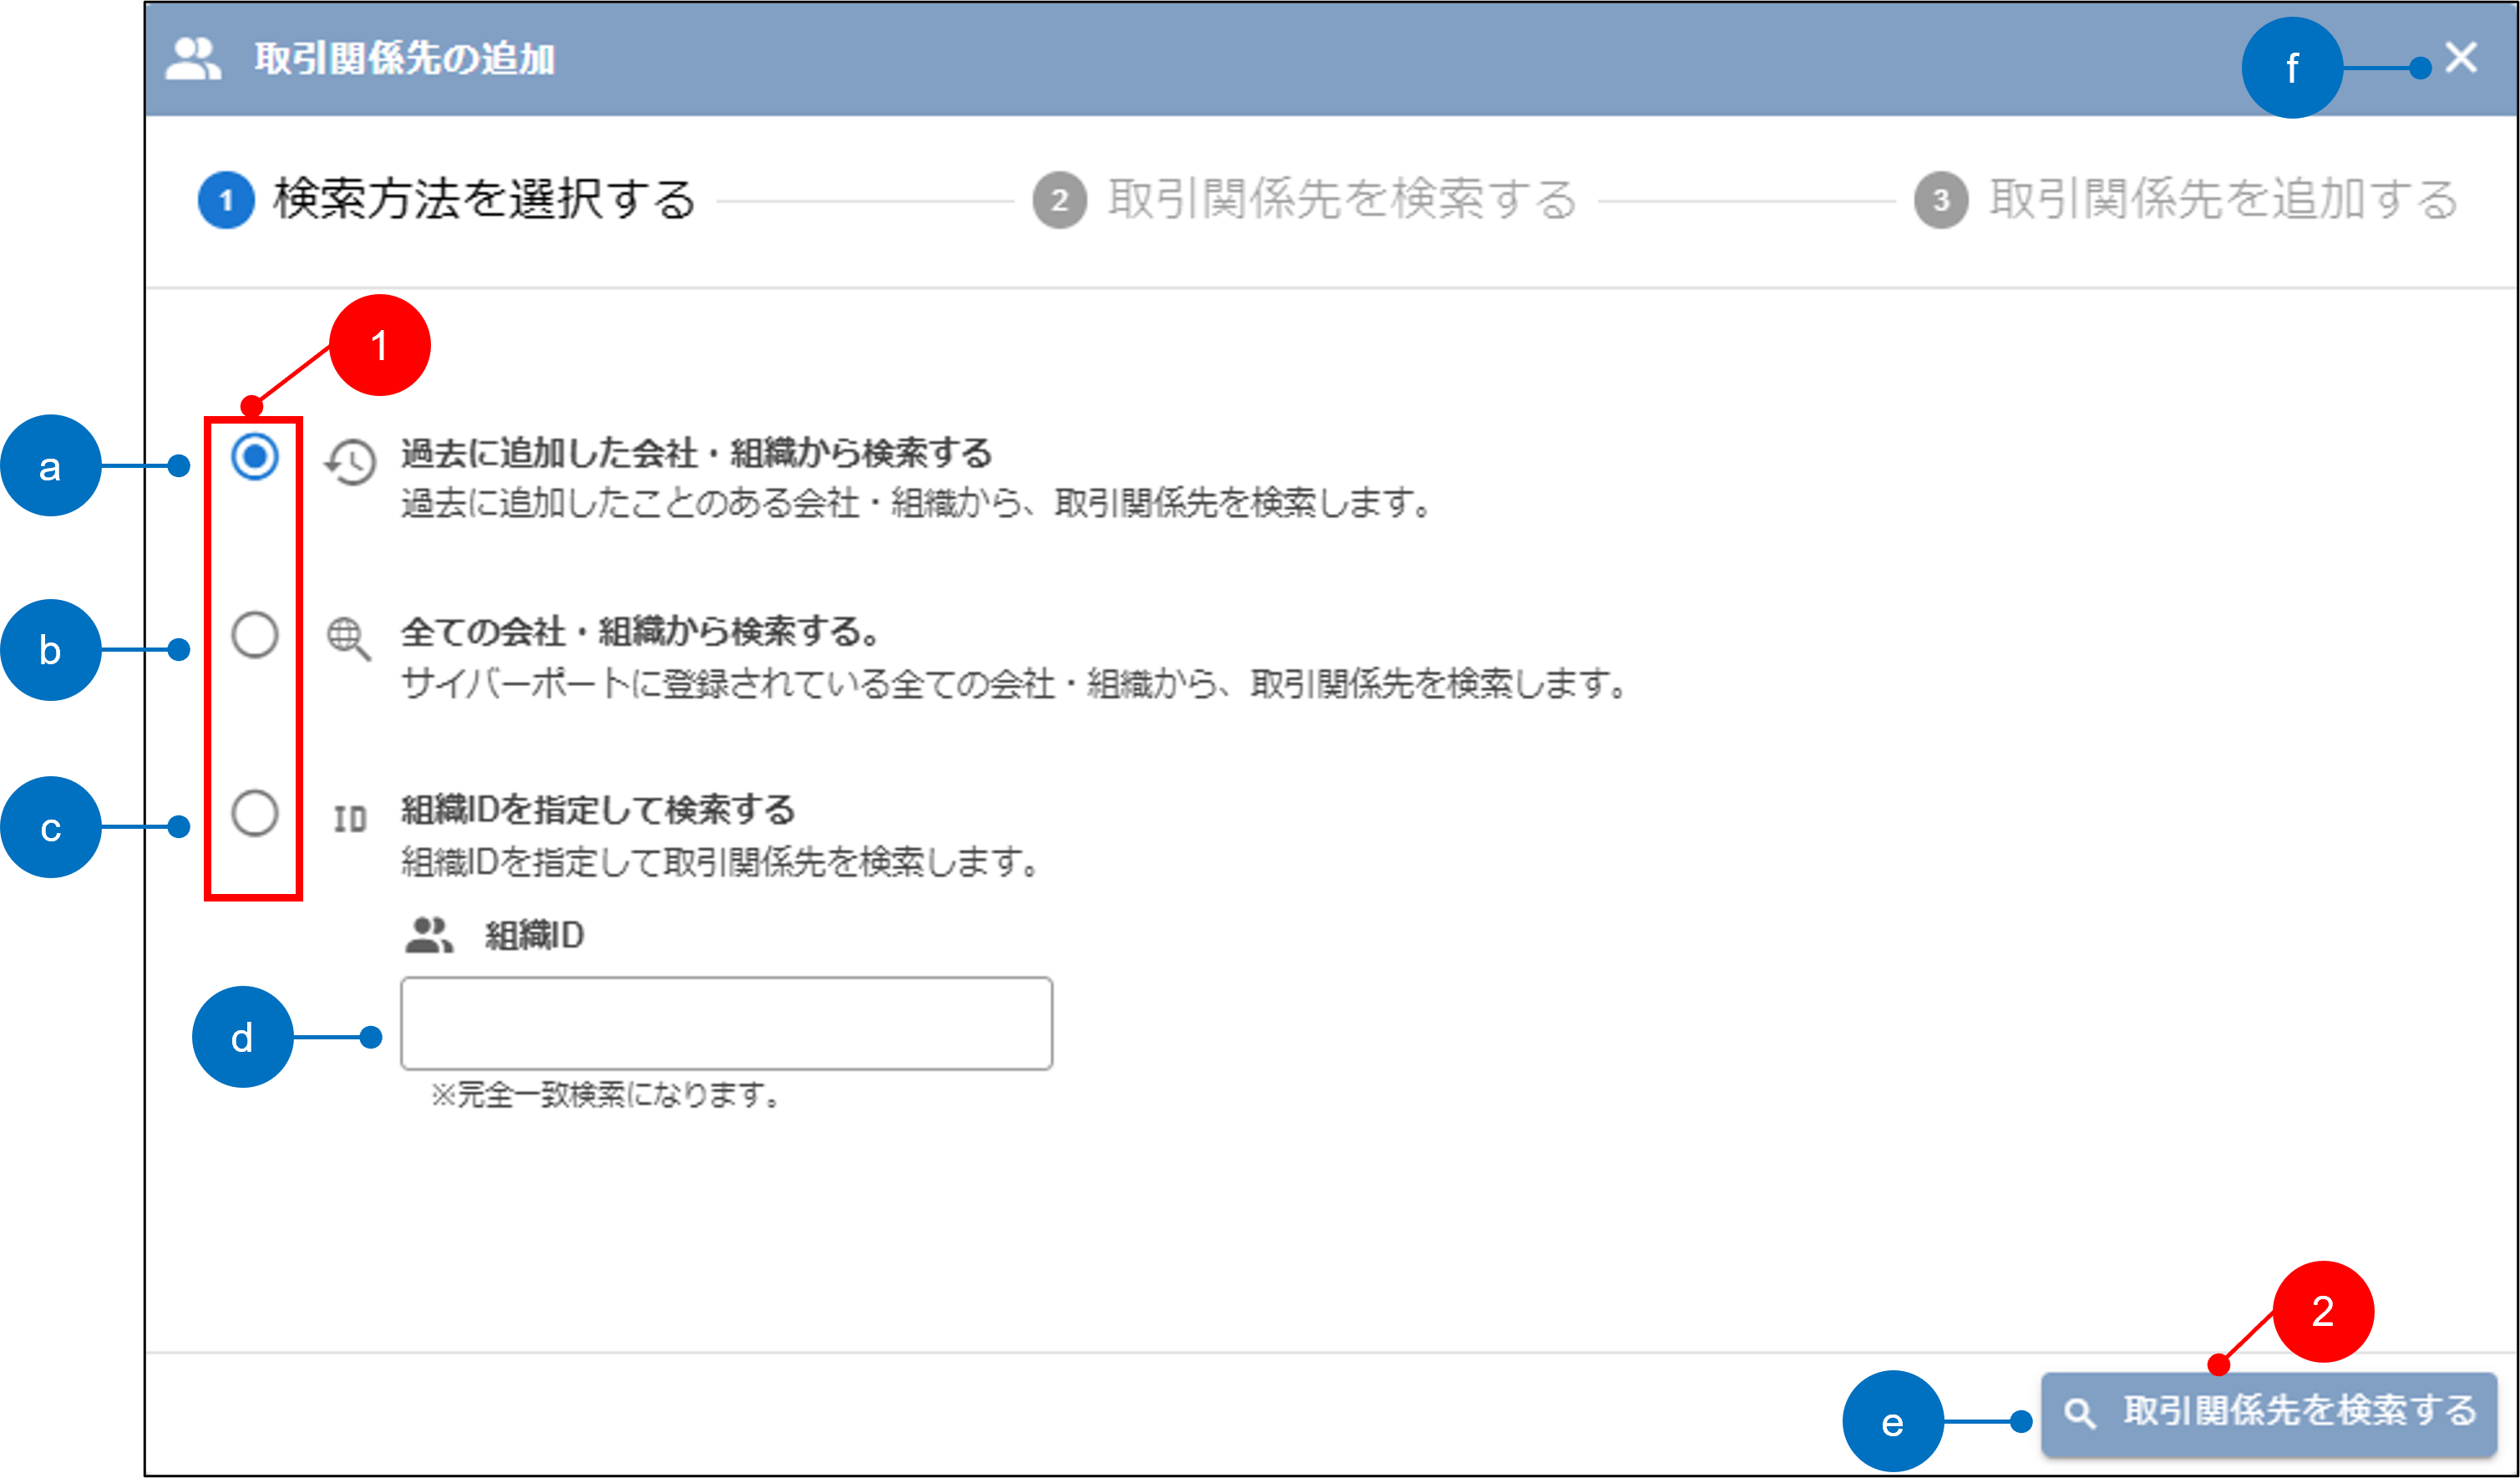The width and height of the screenshot is (2520, 1478).
Task: Click the blue step 1 number circle
Action: pos(226,200)
